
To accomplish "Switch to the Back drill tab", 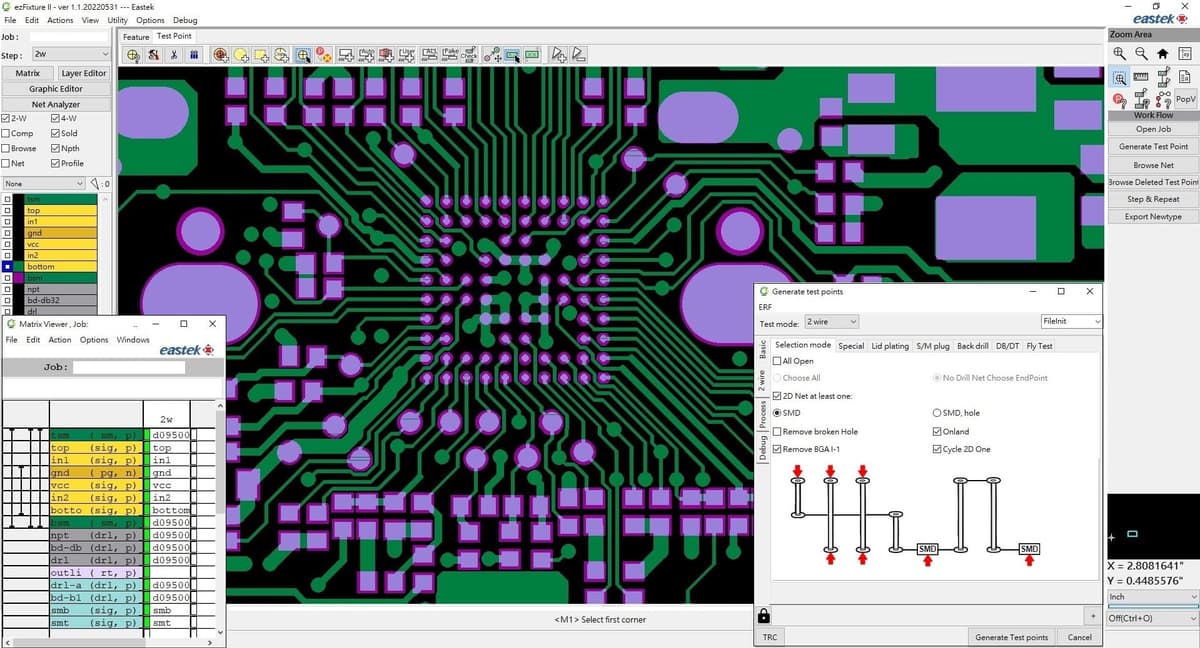I will [972, 346].
